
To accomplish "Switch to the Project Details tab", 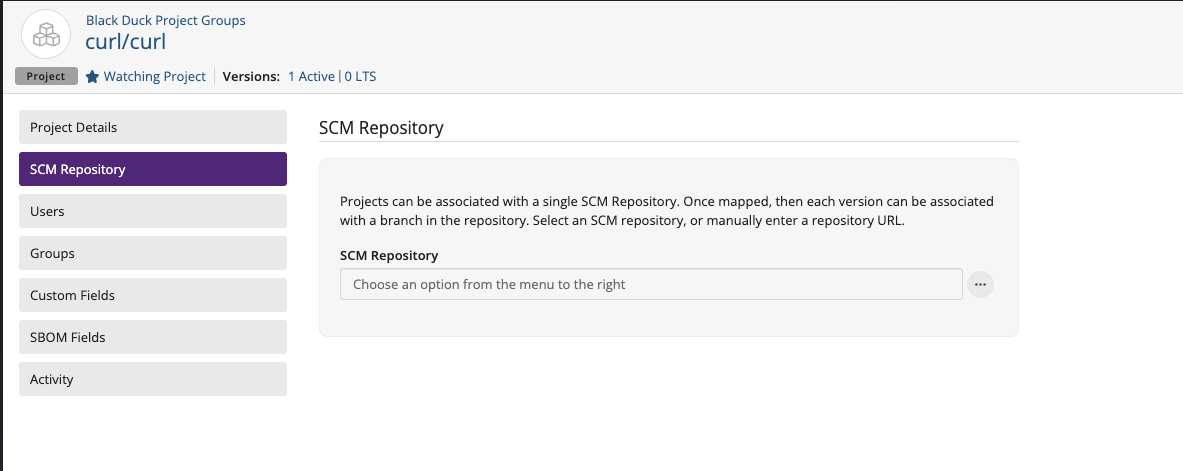I will pos(153,127).
